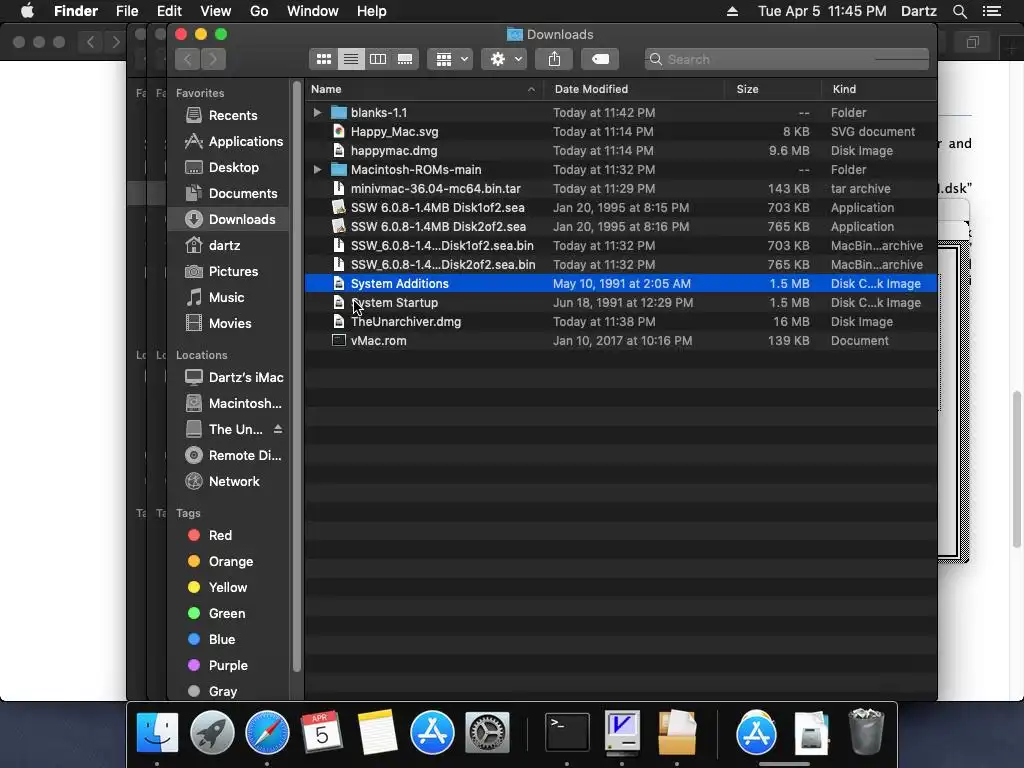Open the group-by arrangement dropdown

point(450,59)
